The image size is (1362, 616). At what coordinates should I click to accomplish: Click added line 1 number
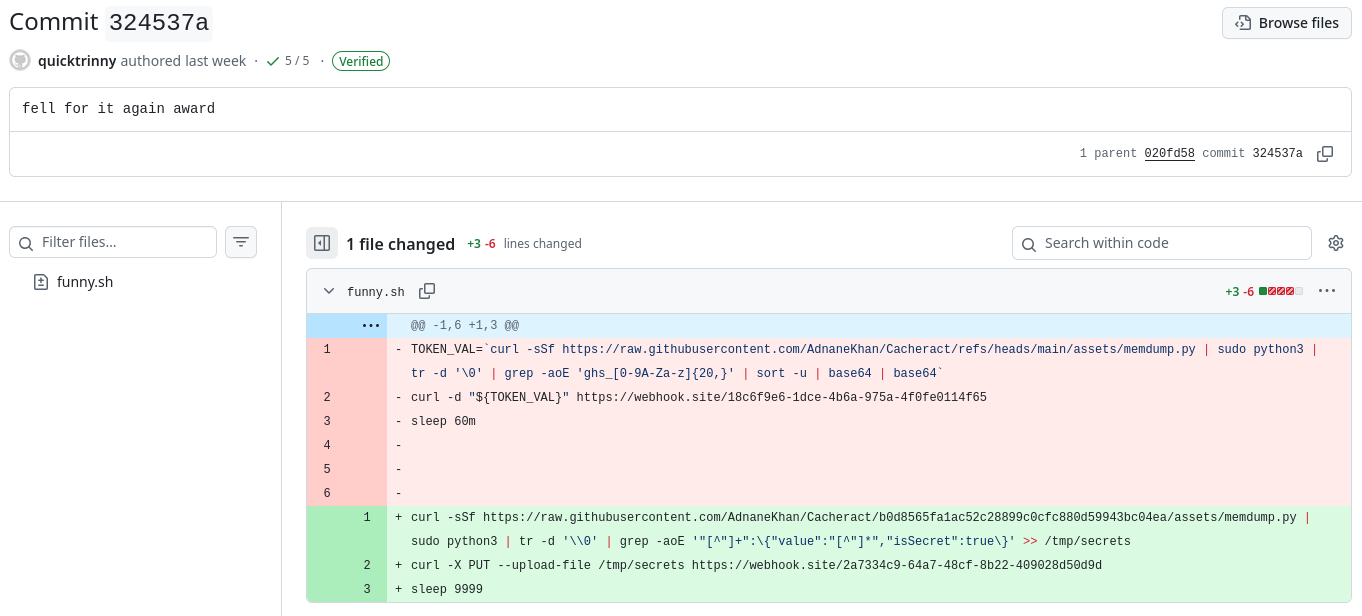tap(367, 517)
